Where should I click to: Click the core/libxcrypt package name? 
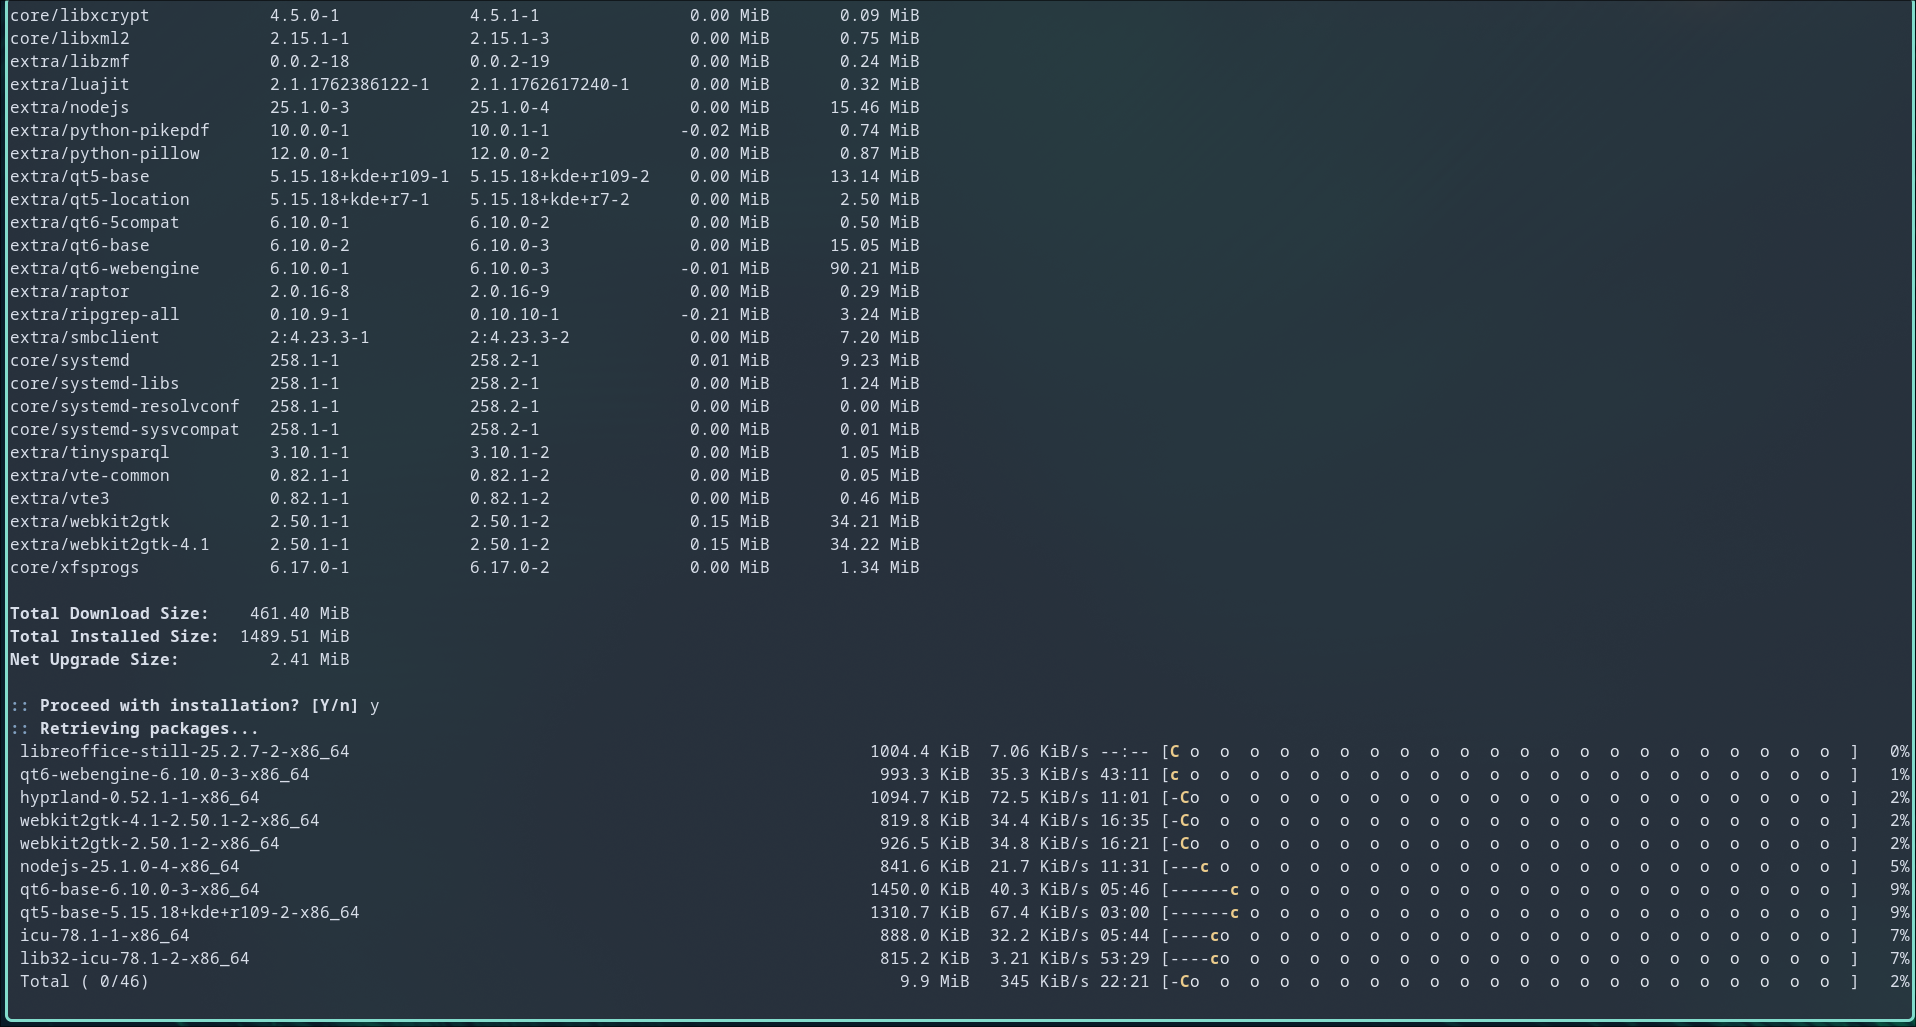tap(79, 15)
